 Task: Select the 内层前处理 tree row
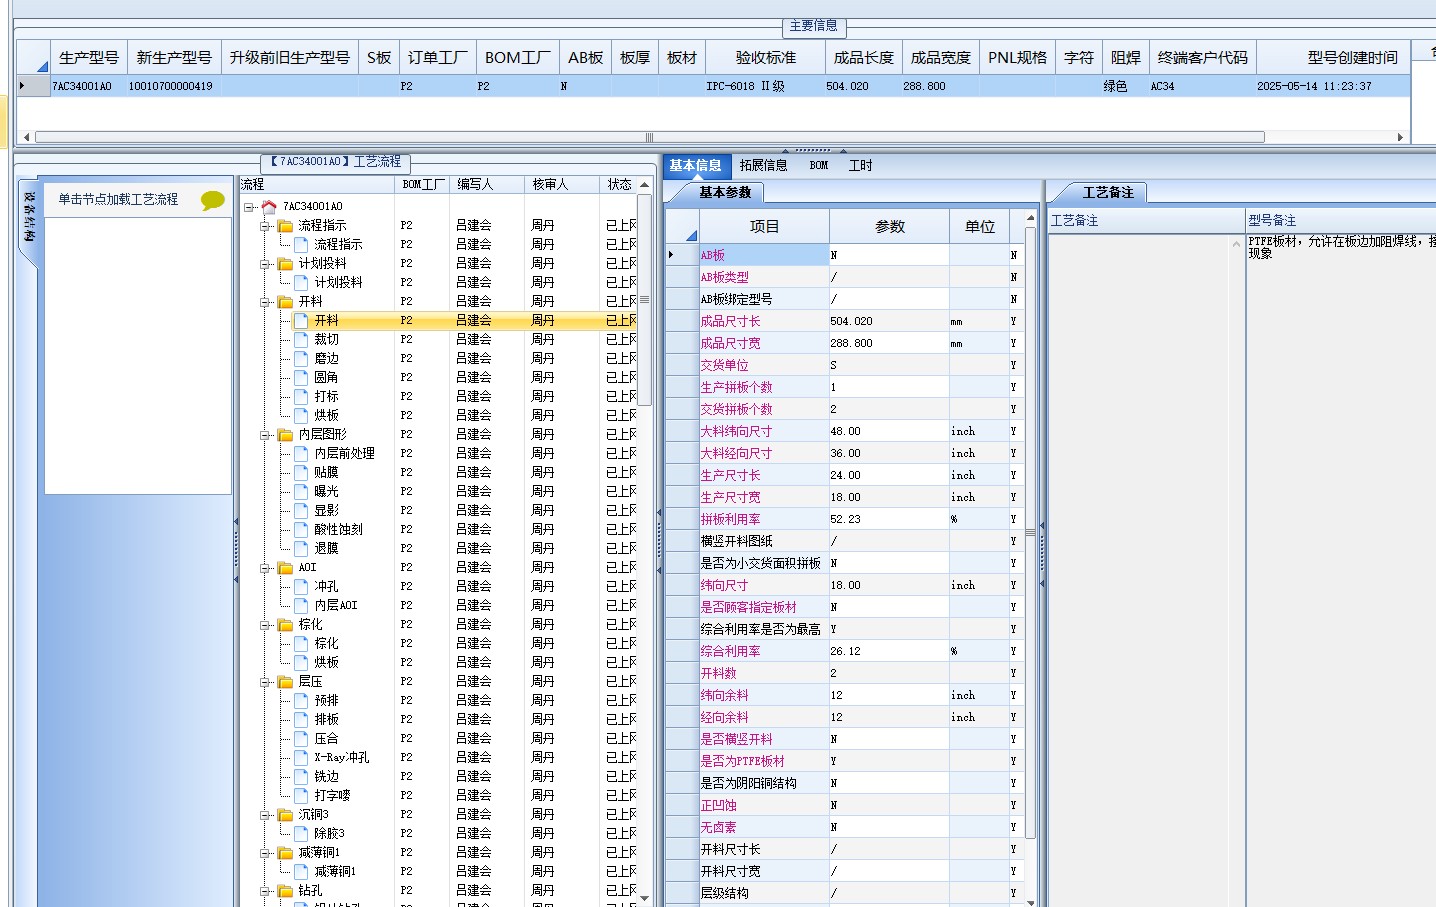click(344, 454)
